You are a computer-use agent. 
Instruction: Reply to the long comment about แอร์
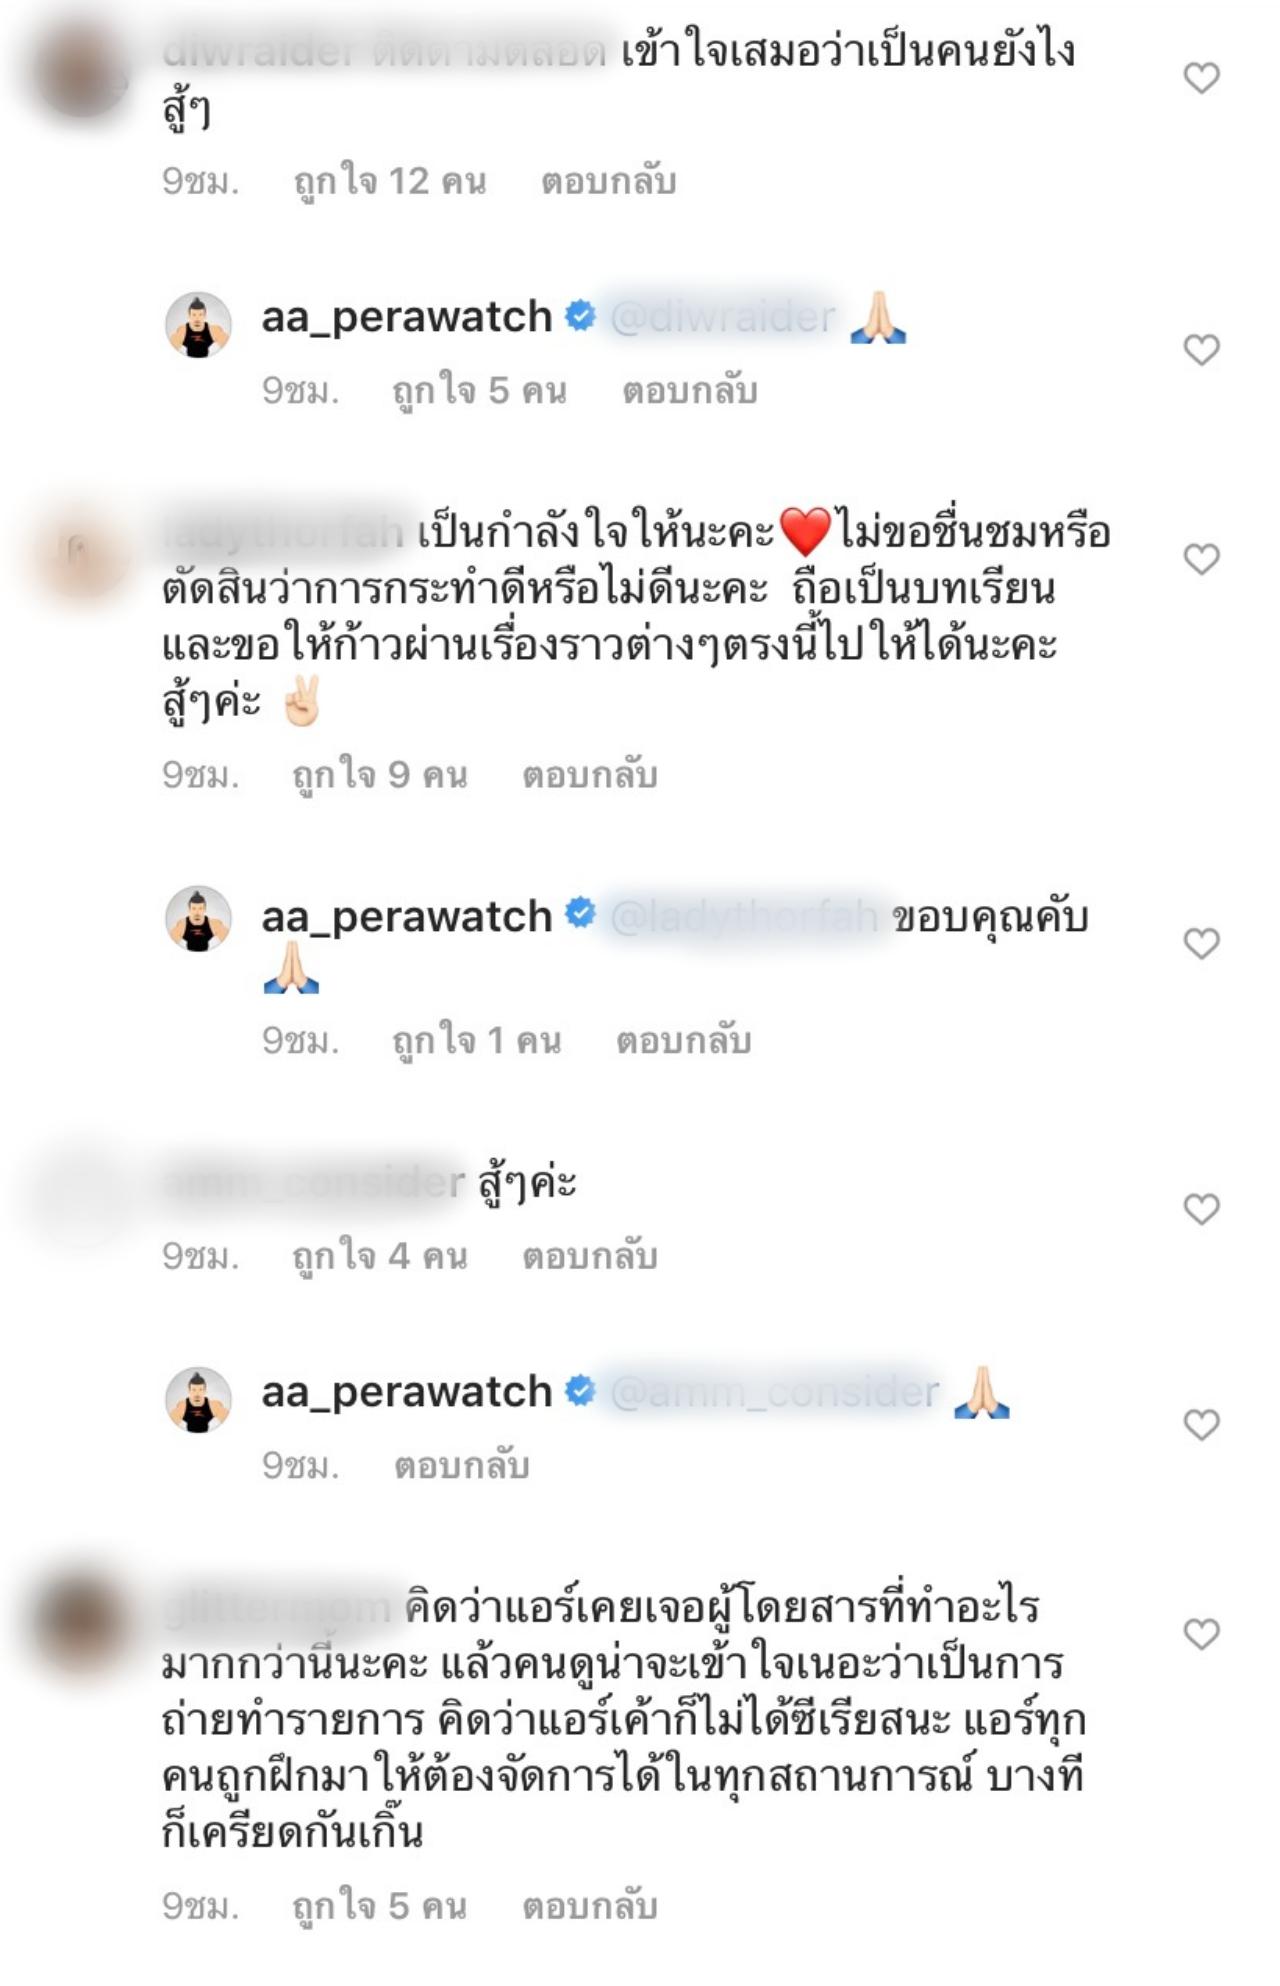click(590, 1906)
